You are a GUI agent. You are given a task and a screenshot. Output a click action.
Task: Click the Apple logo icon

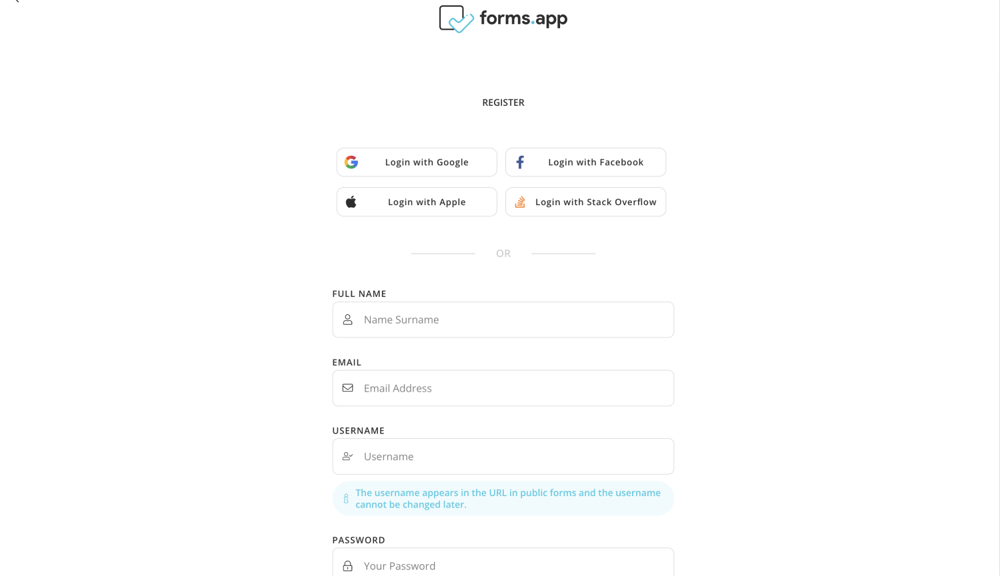[x=351, y=201]
